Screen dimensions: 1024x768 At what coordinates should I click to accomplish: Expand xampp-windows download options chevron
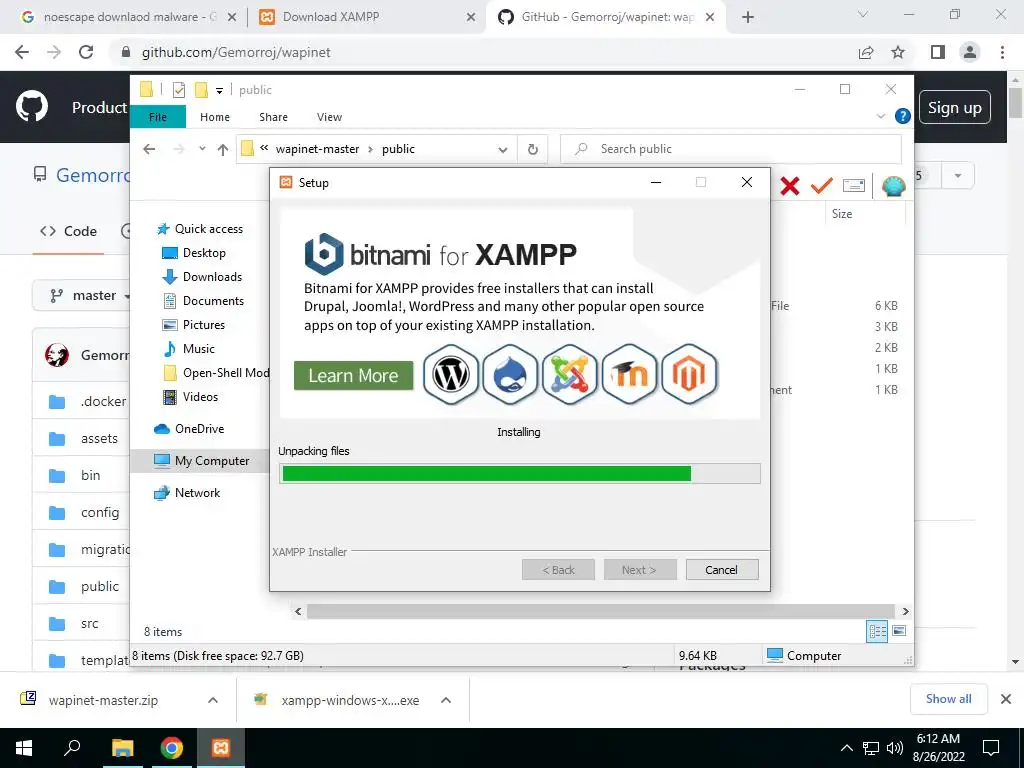(x=446, y=700)
